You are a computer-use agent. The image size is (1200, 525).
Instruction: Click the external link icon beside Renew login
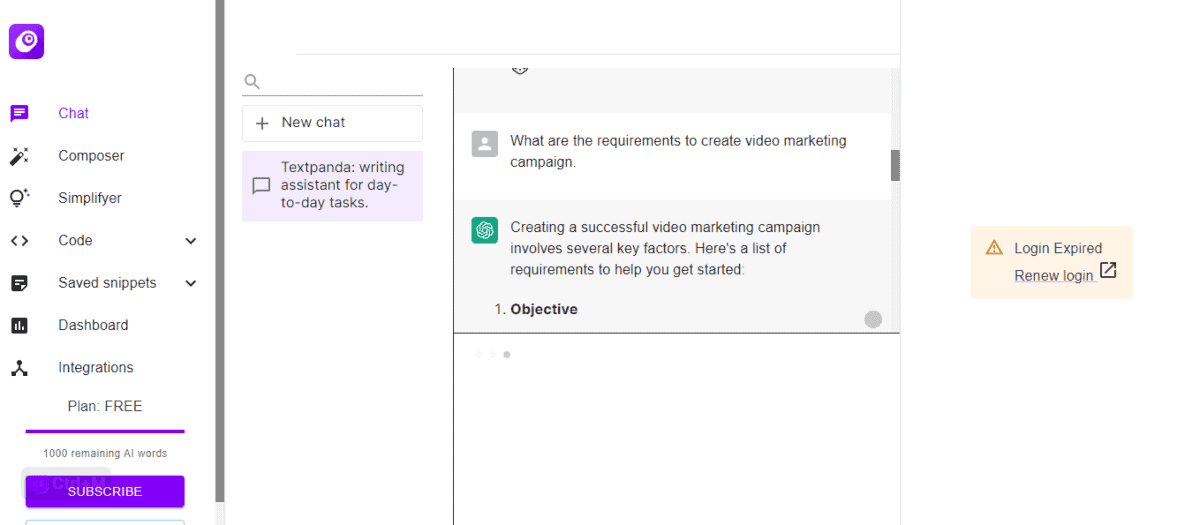tap(1108, 270)
